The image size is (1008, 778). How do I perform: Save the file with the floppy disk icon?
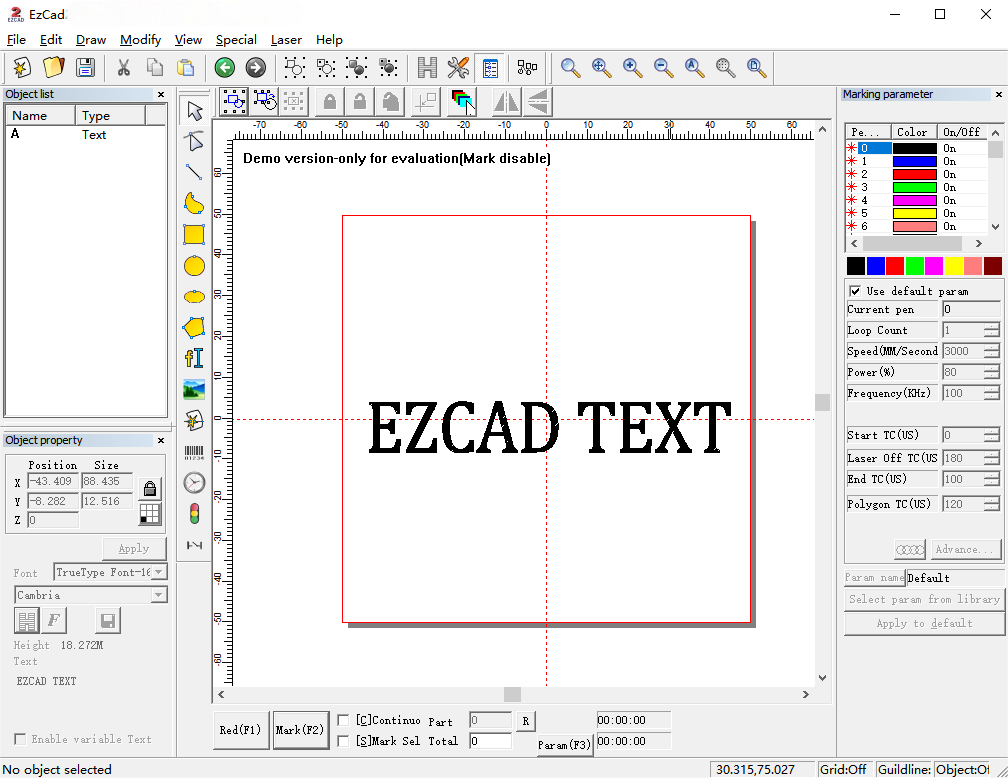[85, 68]
